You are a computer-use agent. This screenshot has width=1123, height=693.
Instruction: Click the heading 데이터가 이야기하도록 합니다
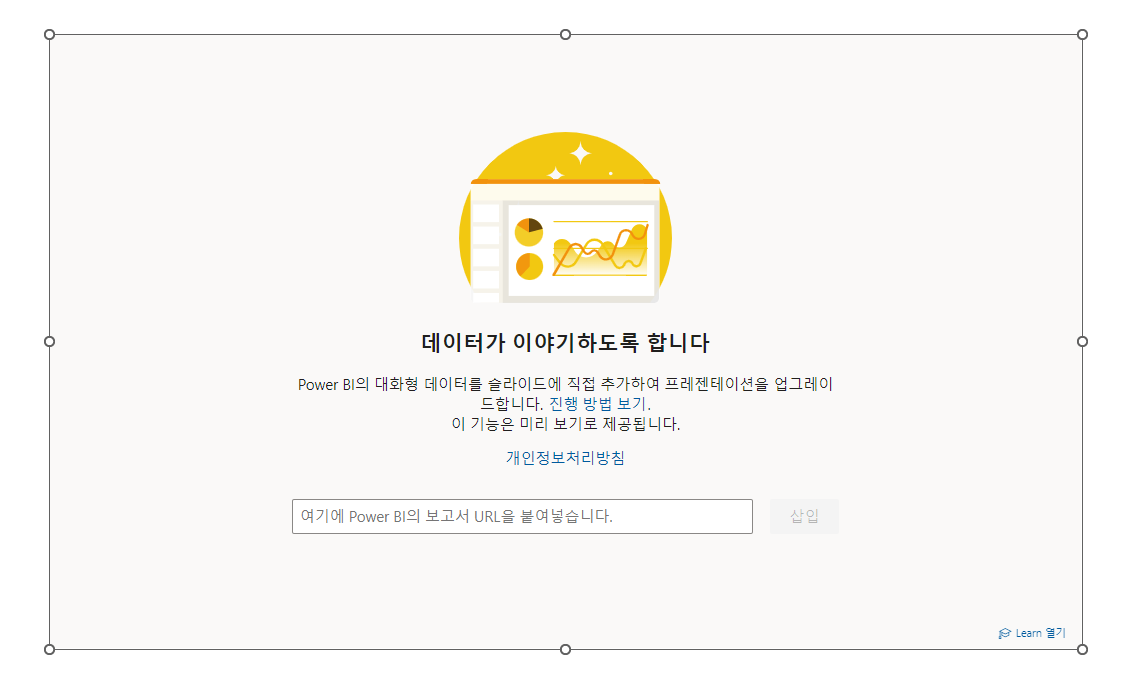pos(565,342)
